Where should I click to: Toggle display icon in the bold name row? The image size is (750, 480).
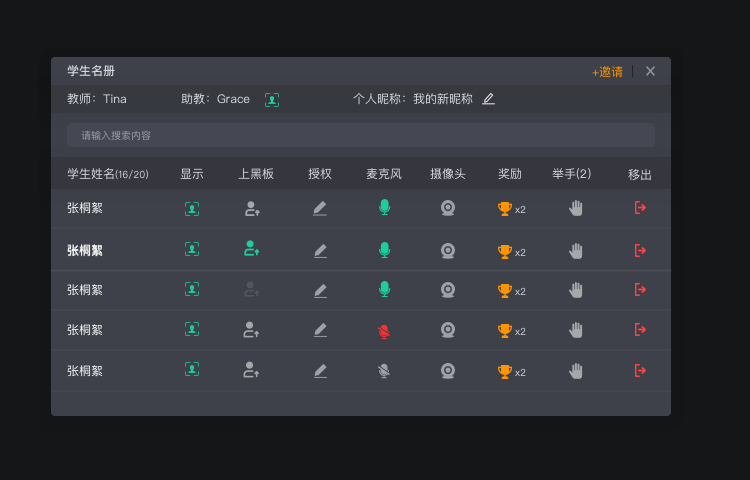coord(192,249)
